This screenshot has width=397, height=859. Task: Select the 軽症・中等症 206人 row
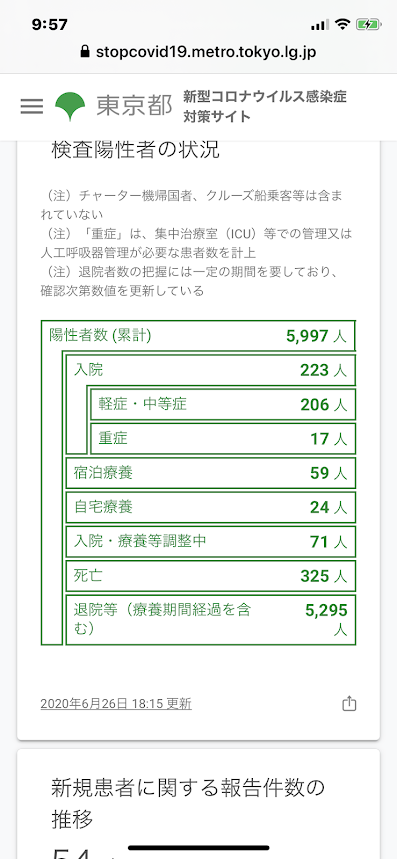(223, 404)
